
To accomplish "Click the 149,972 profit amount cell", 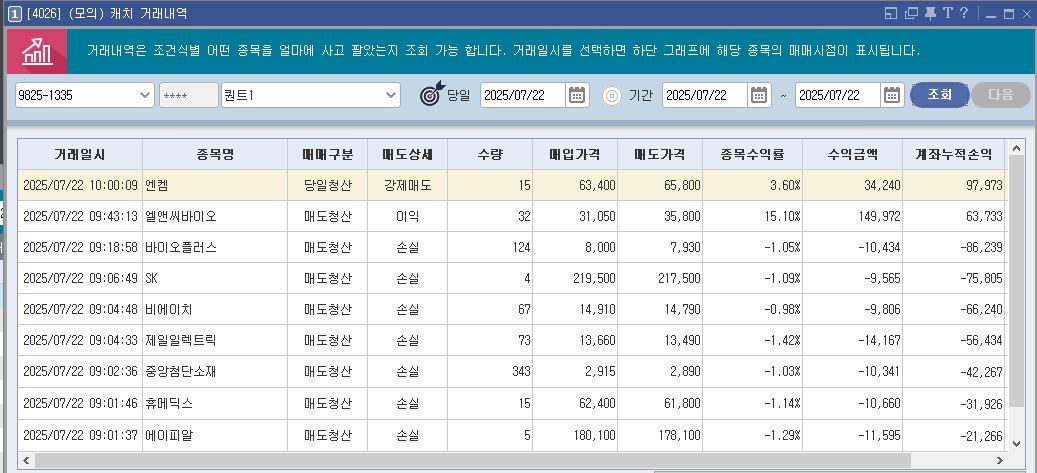I will tap(852, 216).
